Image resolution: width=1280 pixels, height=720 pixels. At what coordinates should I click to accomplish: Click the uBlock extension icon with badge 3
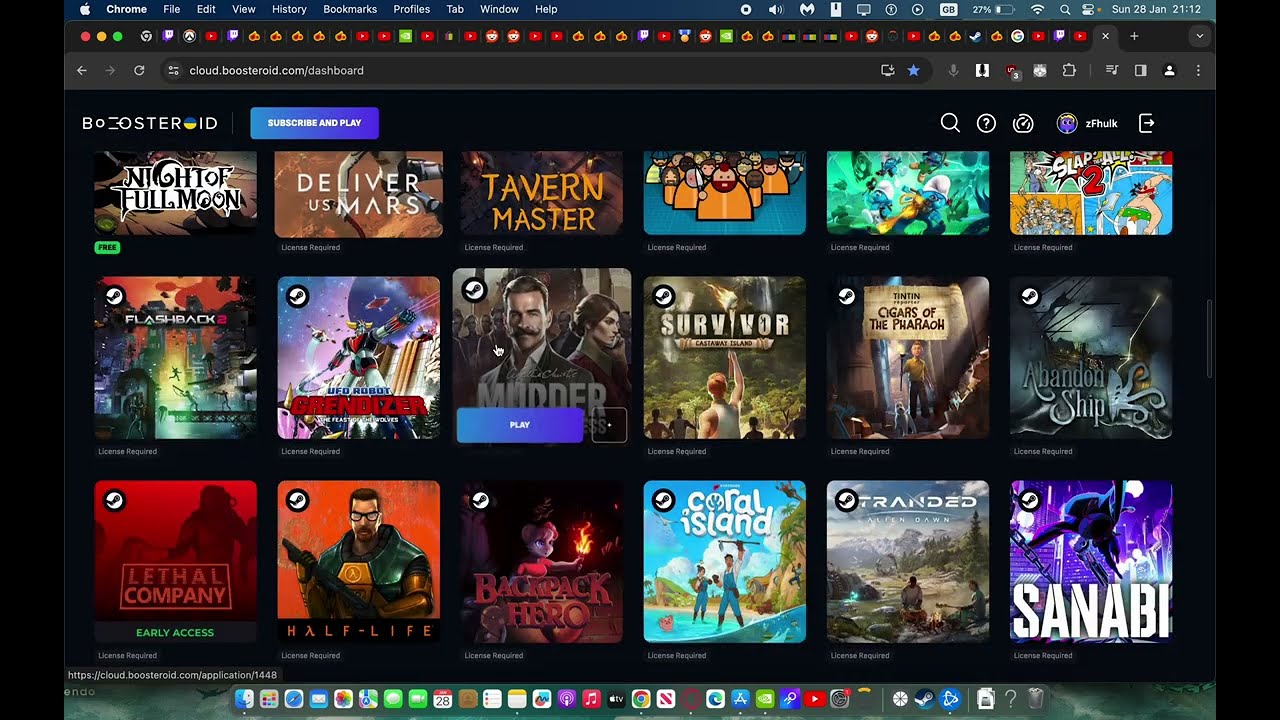(1012, 71)
